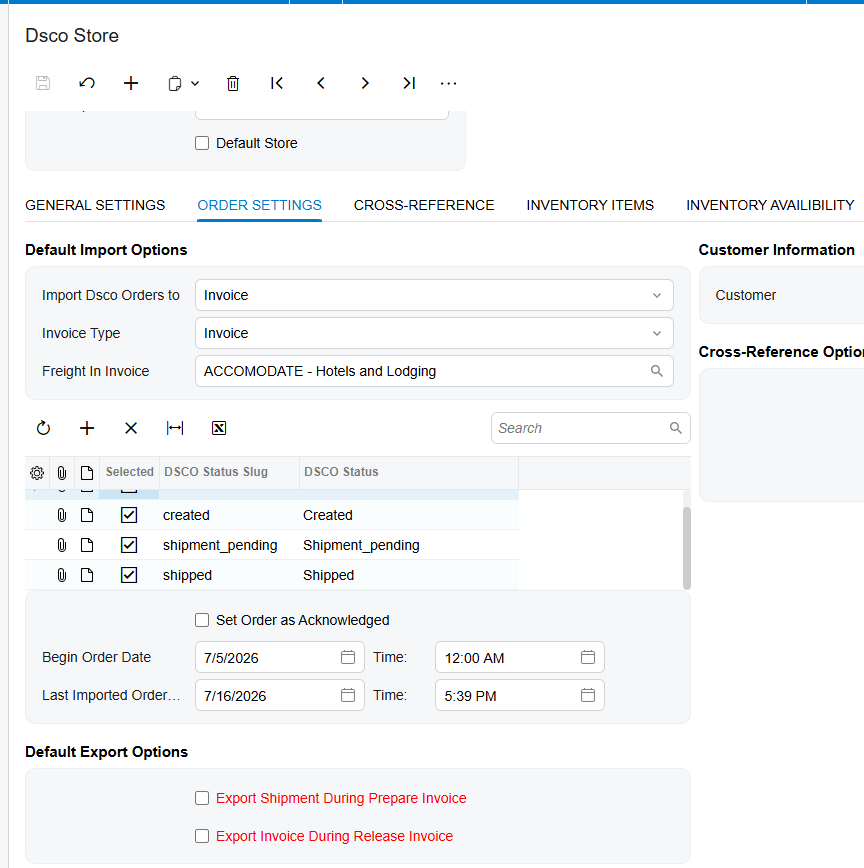Select the 'created' slug cell
Viewport: 864px width, 868px height.
(x=229, y=515)
